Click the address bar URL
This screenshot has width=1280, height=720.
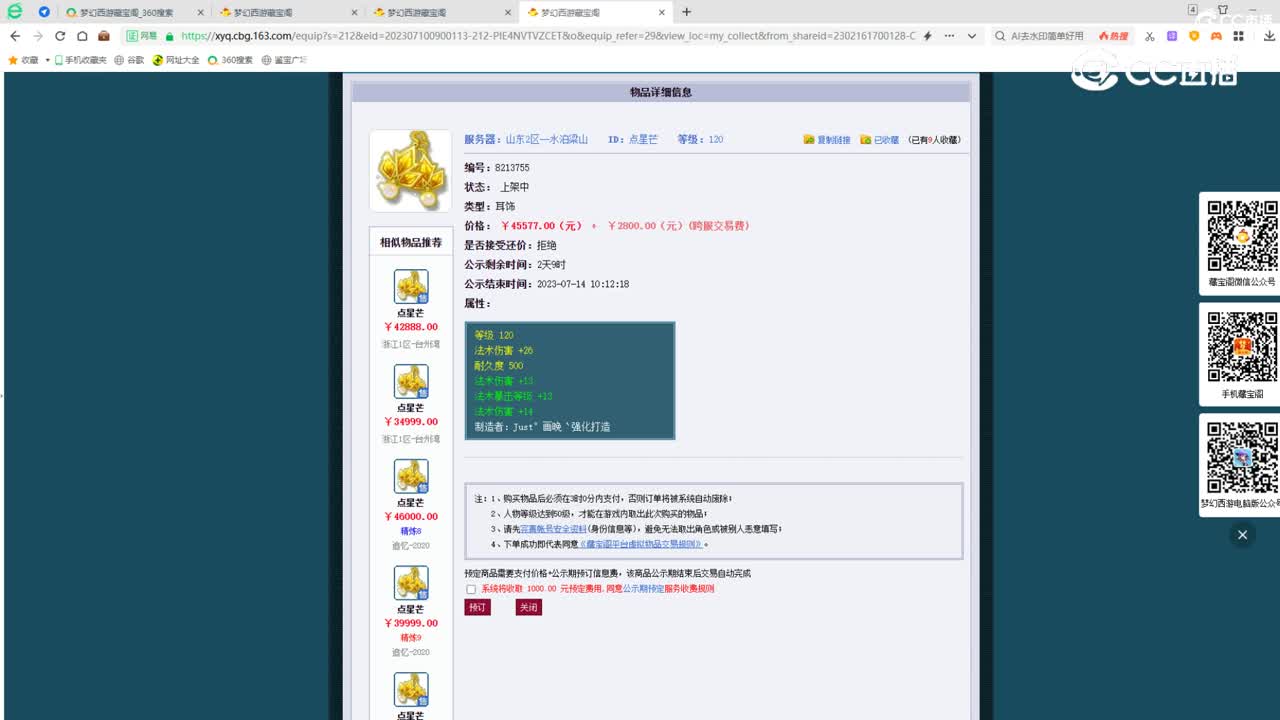[x=547, y=36]
